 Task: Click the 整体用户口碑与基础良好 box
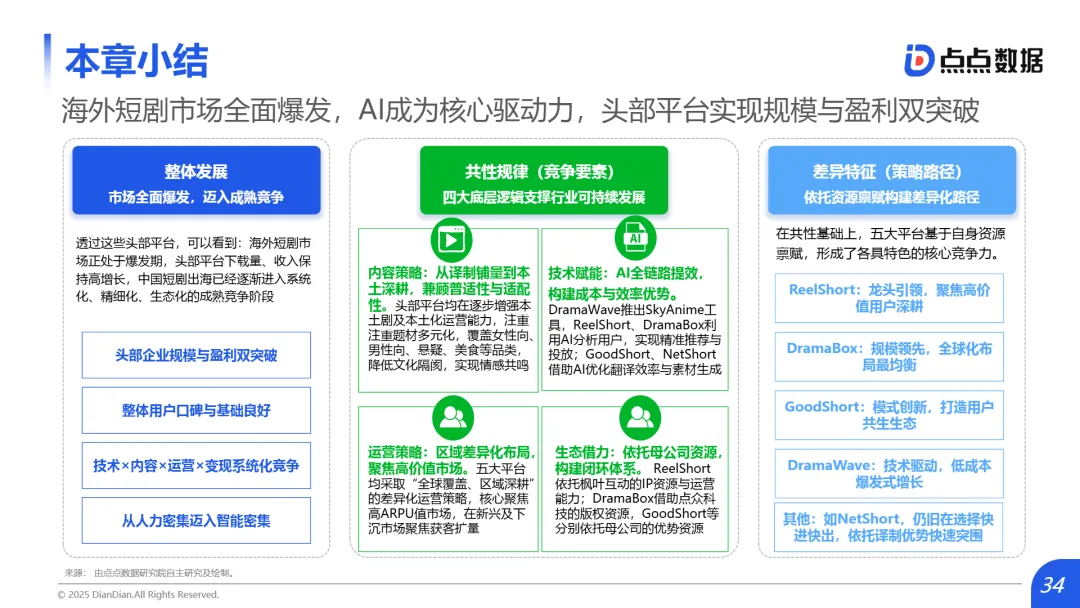pyautogui.click(x=196, y=410)
